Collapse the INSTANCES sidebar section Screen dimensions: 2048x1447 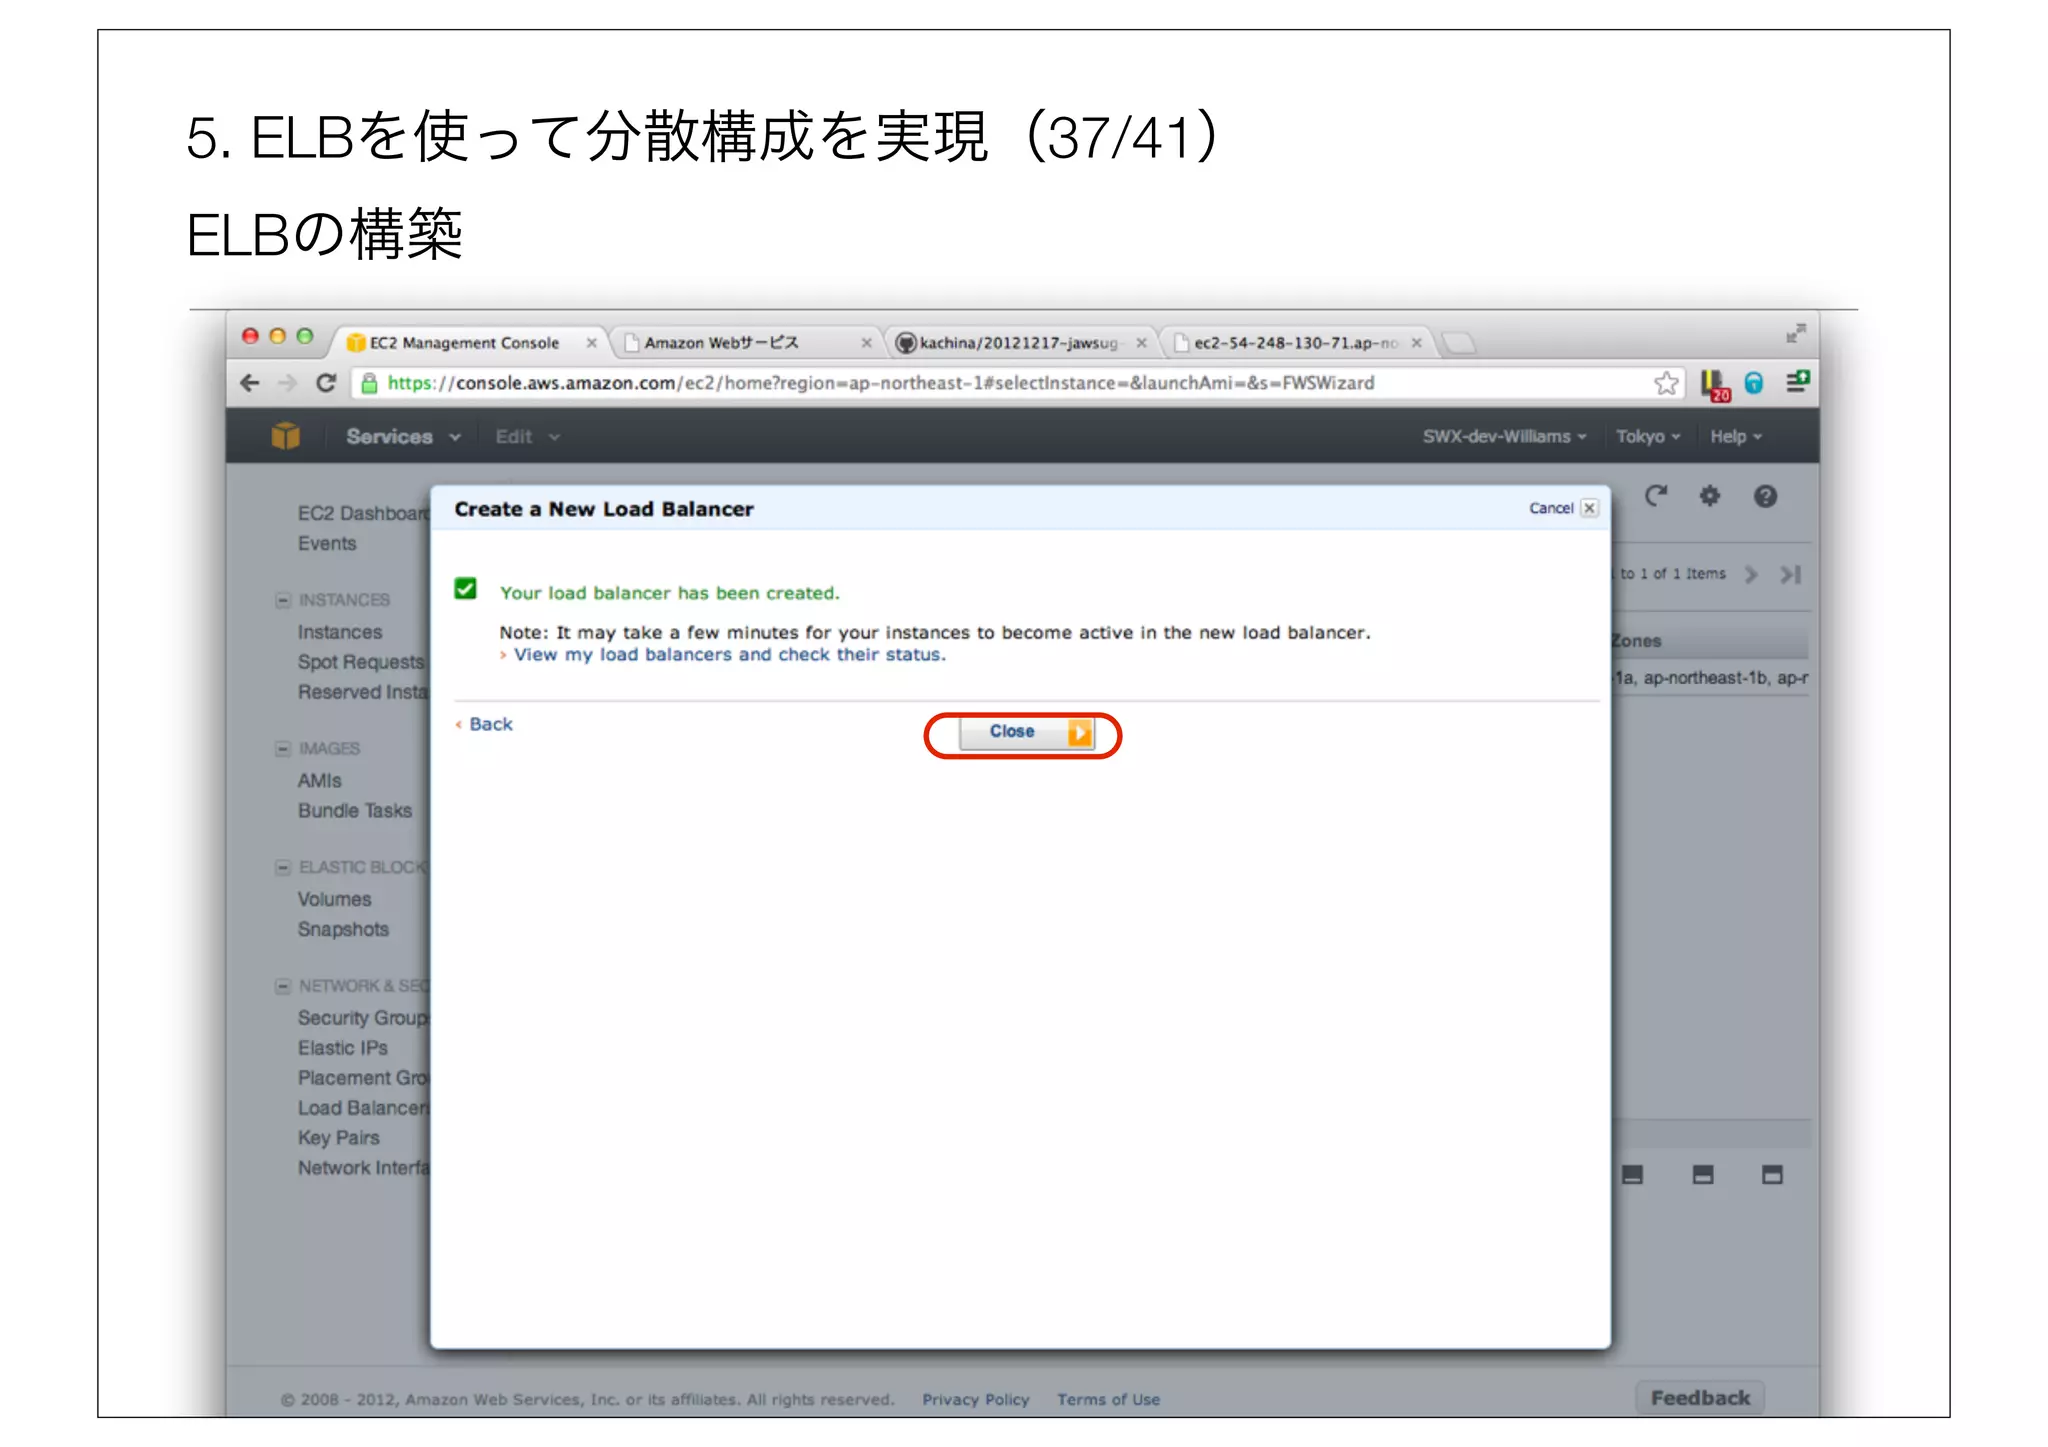point(283,600)
